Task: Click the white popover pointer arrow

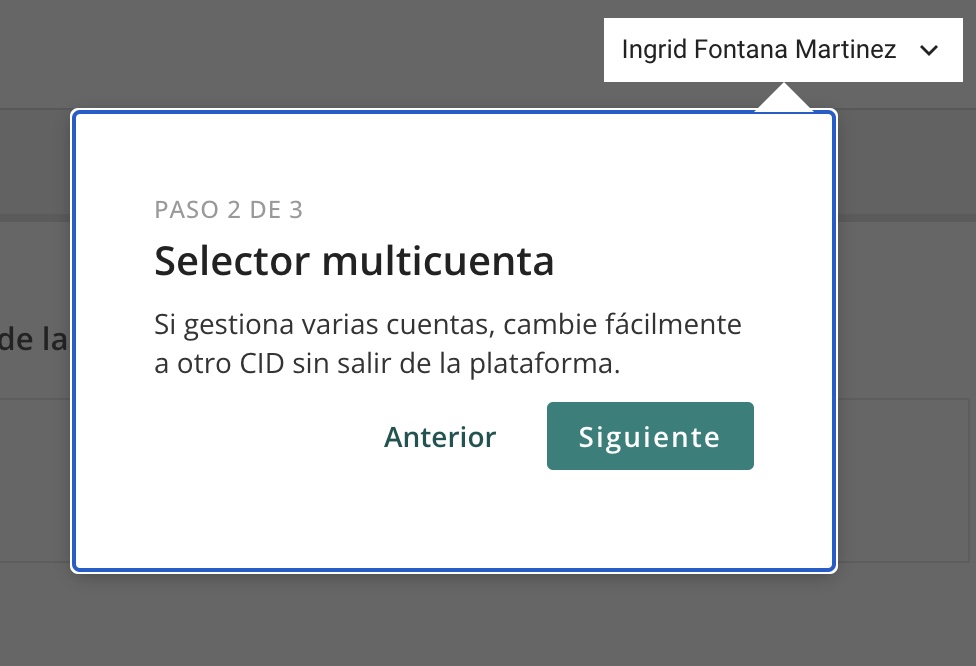Action: 784,99
